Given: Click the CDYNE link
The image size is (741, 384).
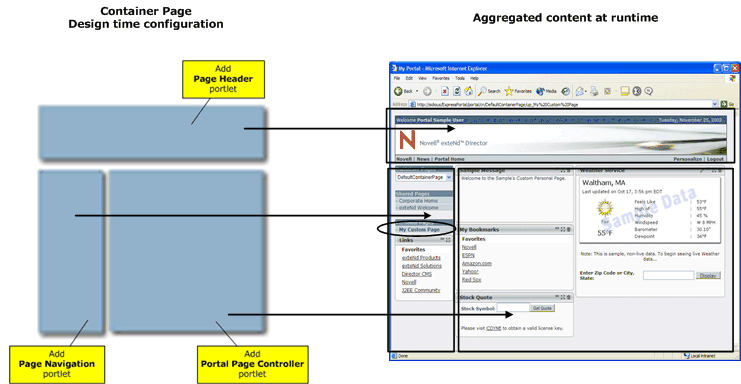Looking at the screenshot, I should pos(493,328).
